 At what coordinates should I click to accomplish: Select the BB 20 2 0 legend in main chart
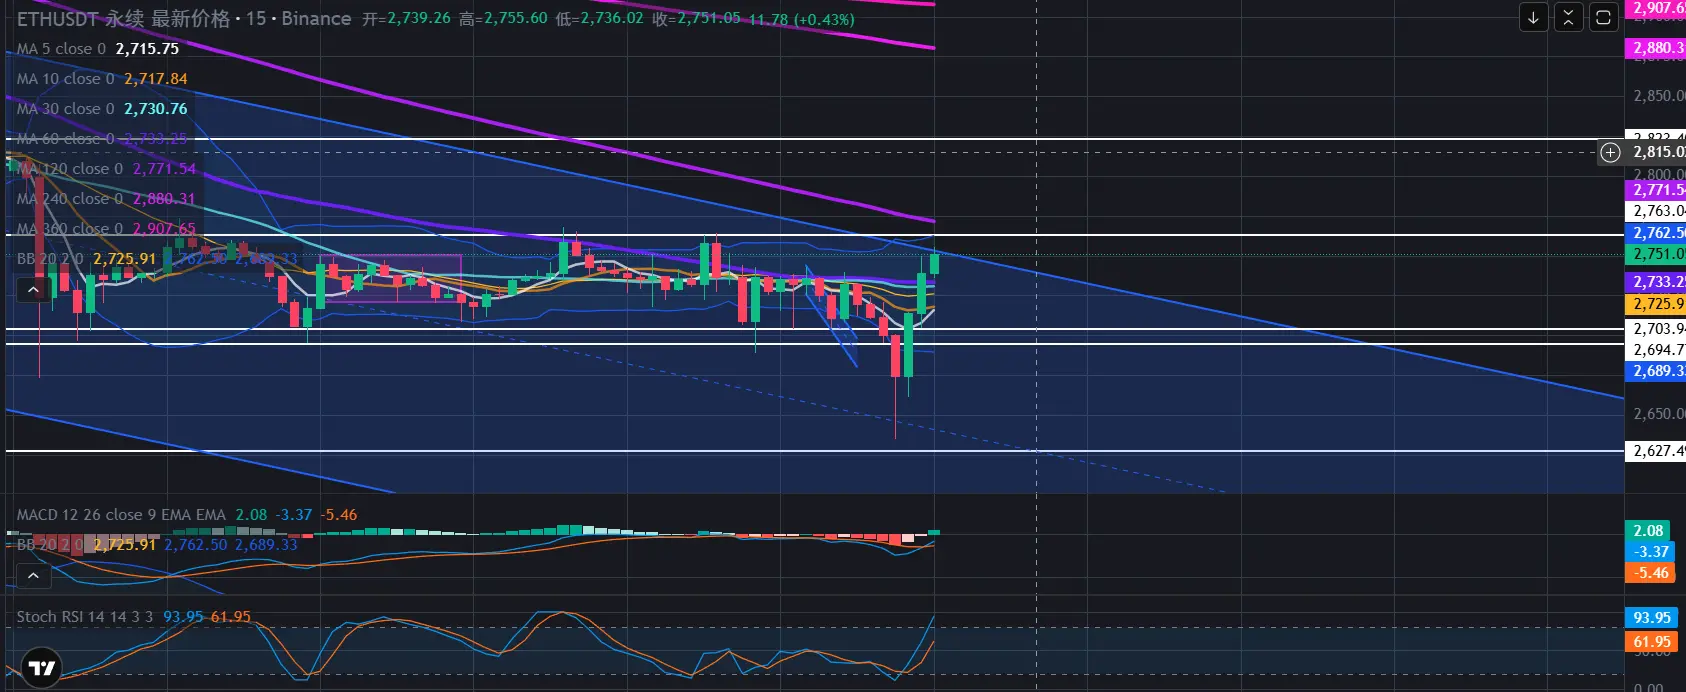[x=50, y=259]
